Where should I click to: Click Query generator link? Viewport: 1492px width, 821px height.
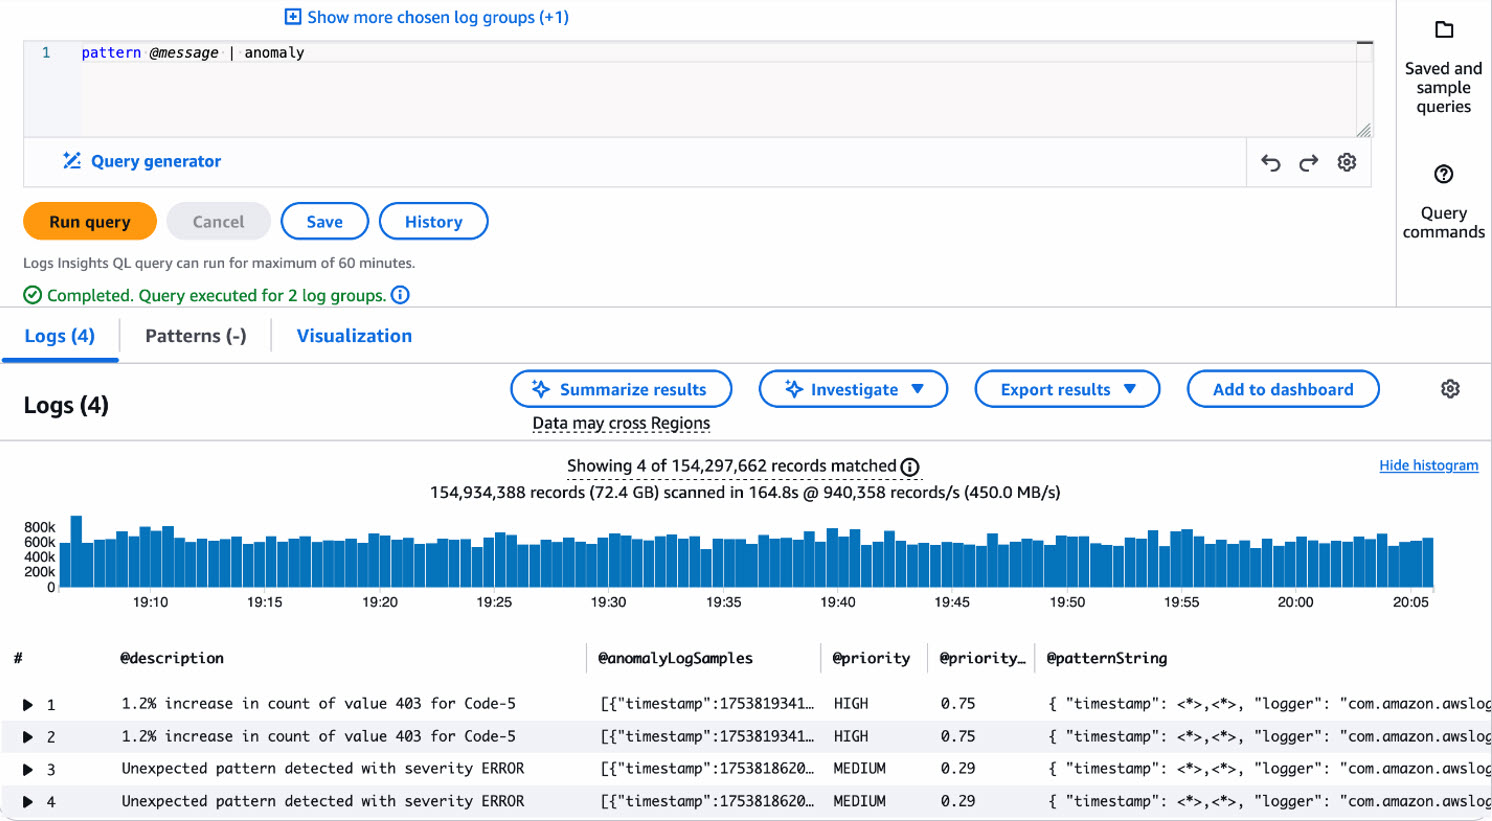point(156,161)
